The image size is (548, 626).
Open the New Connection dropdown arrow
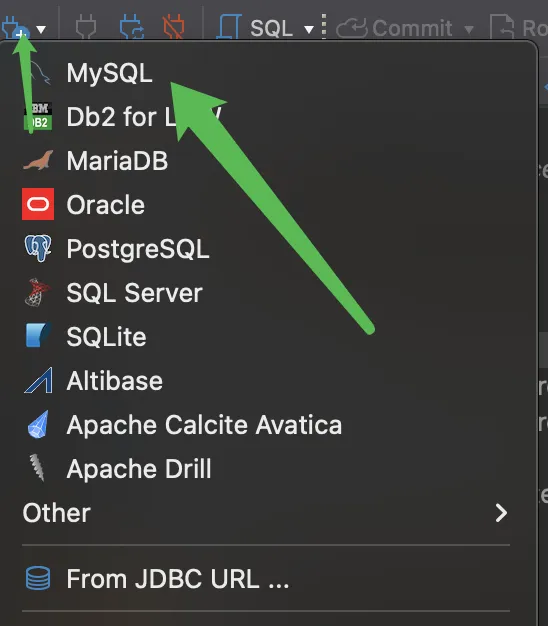point(41,29)
